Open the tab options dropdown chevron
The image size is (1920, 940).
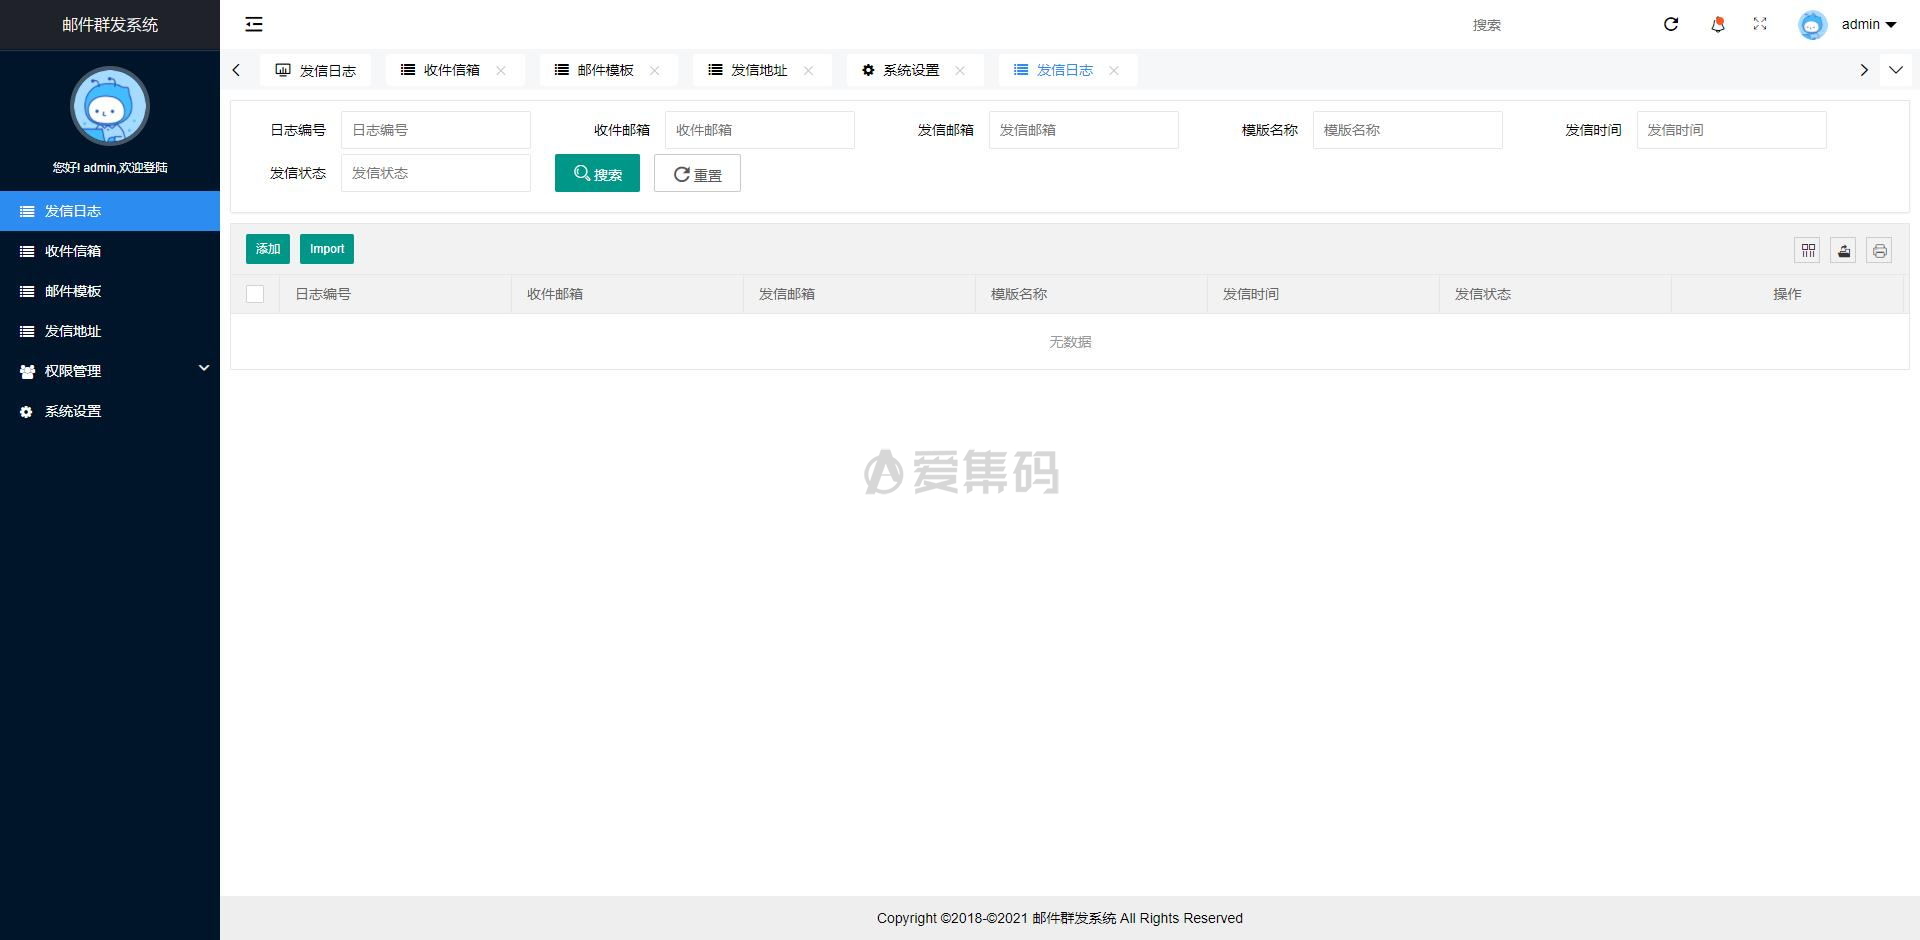click(x=1895, y=70)
